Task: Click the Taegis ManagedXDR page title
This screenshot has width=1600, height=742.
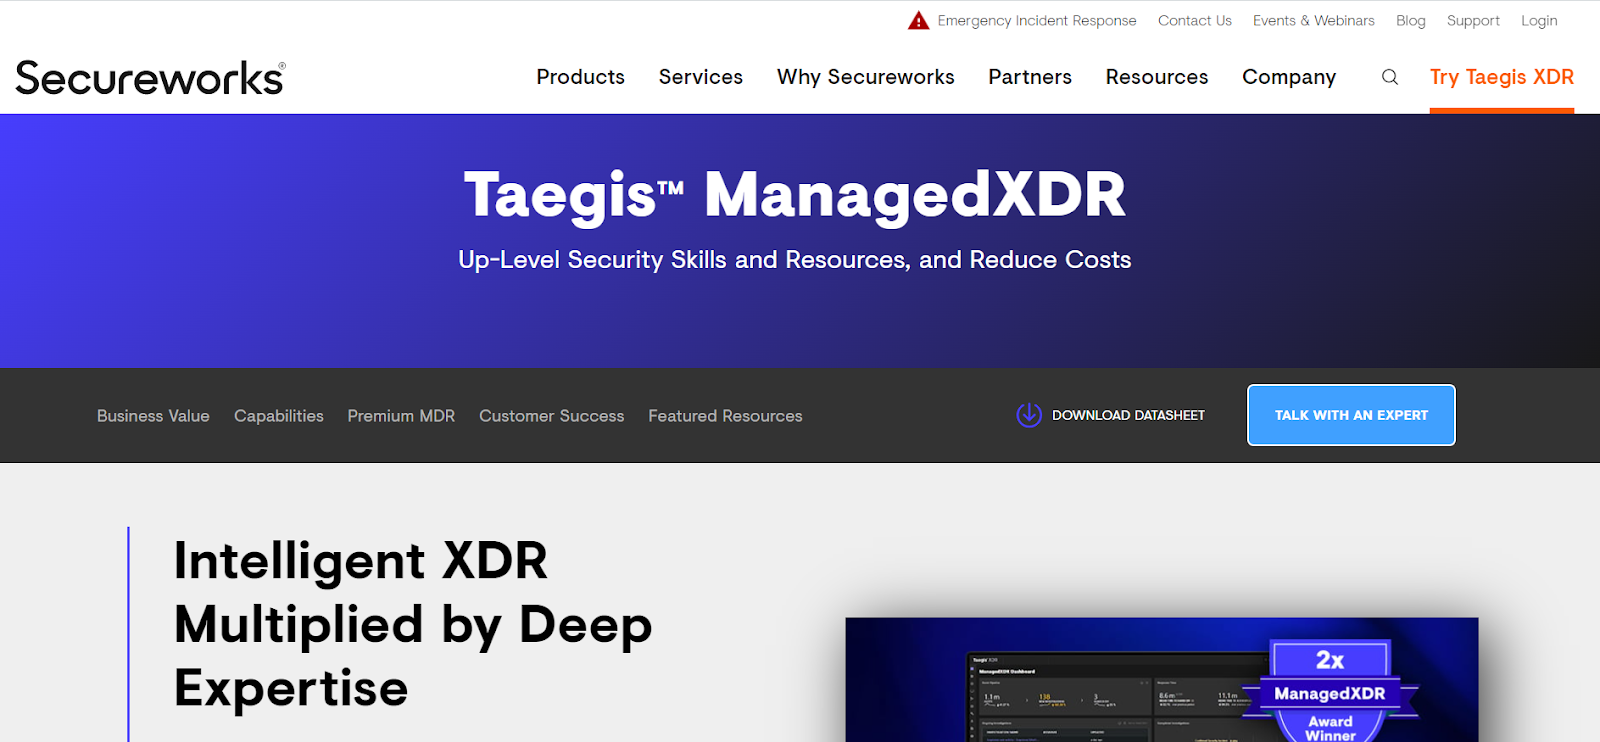Action: click(x=795, y=194)
